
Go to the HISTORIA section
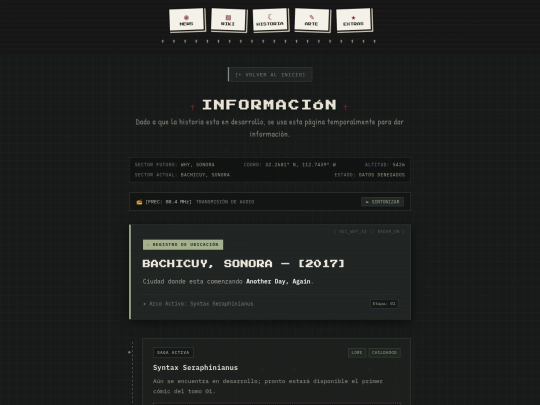click(x=270, y=20)
